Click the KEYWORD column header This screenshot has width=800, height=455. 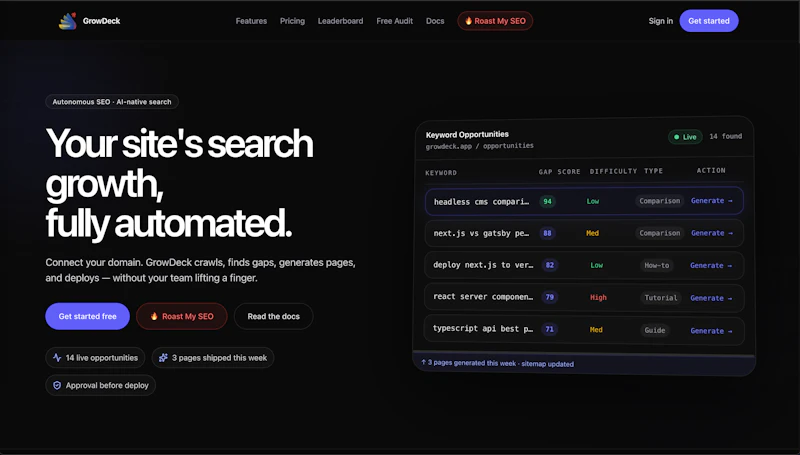click(x=441, y=173)
